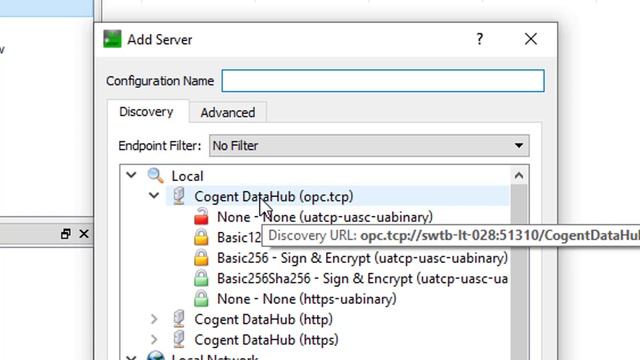The width and height of the screenshot is (640, 360).
Task: Click the Basic256Sha256 green lock icon
Action: point(201,278)
